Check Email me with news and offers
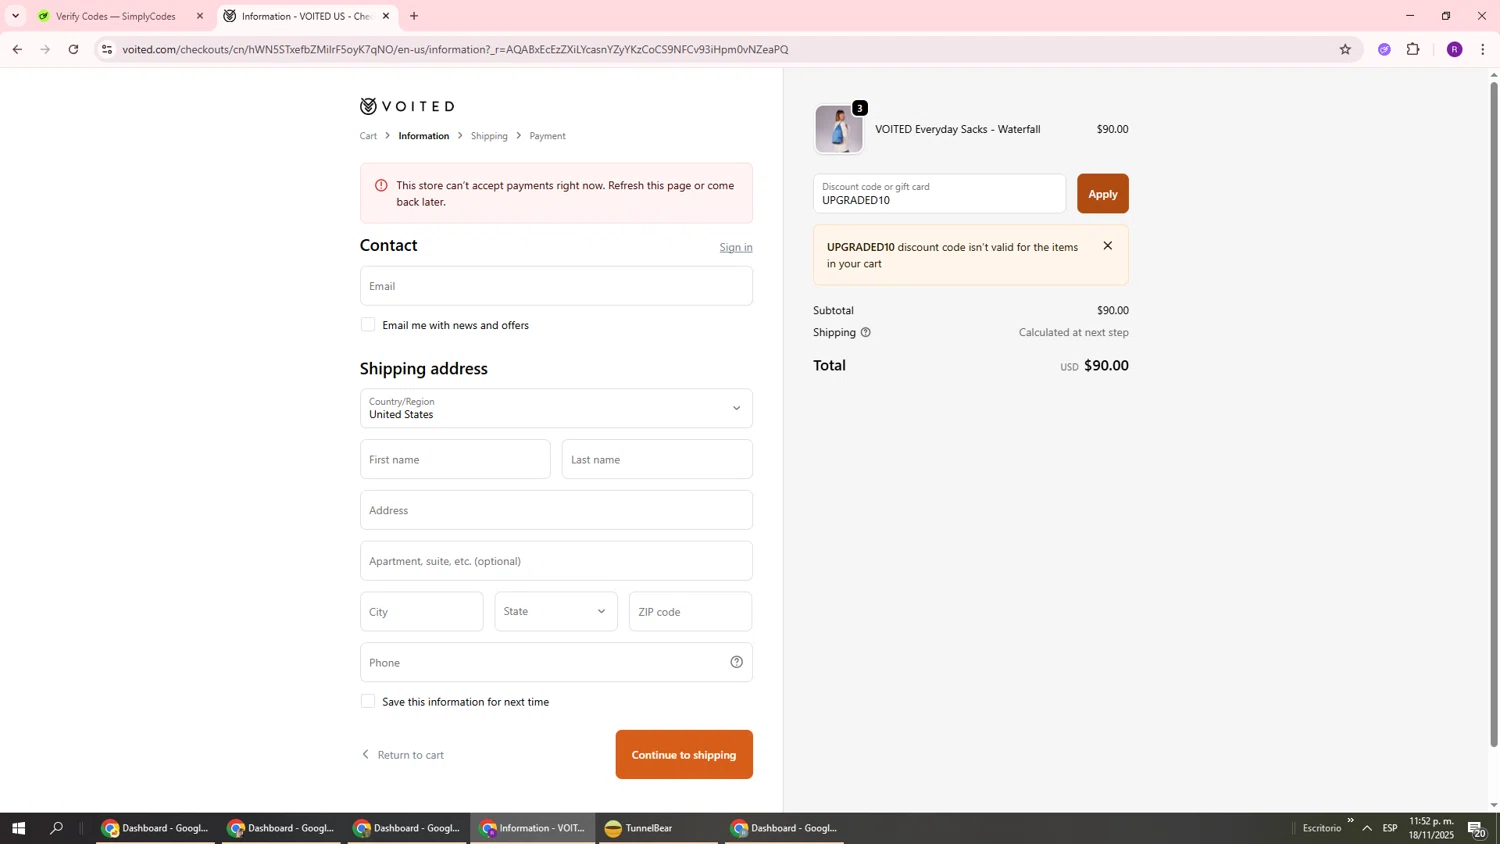 (368, 325)
